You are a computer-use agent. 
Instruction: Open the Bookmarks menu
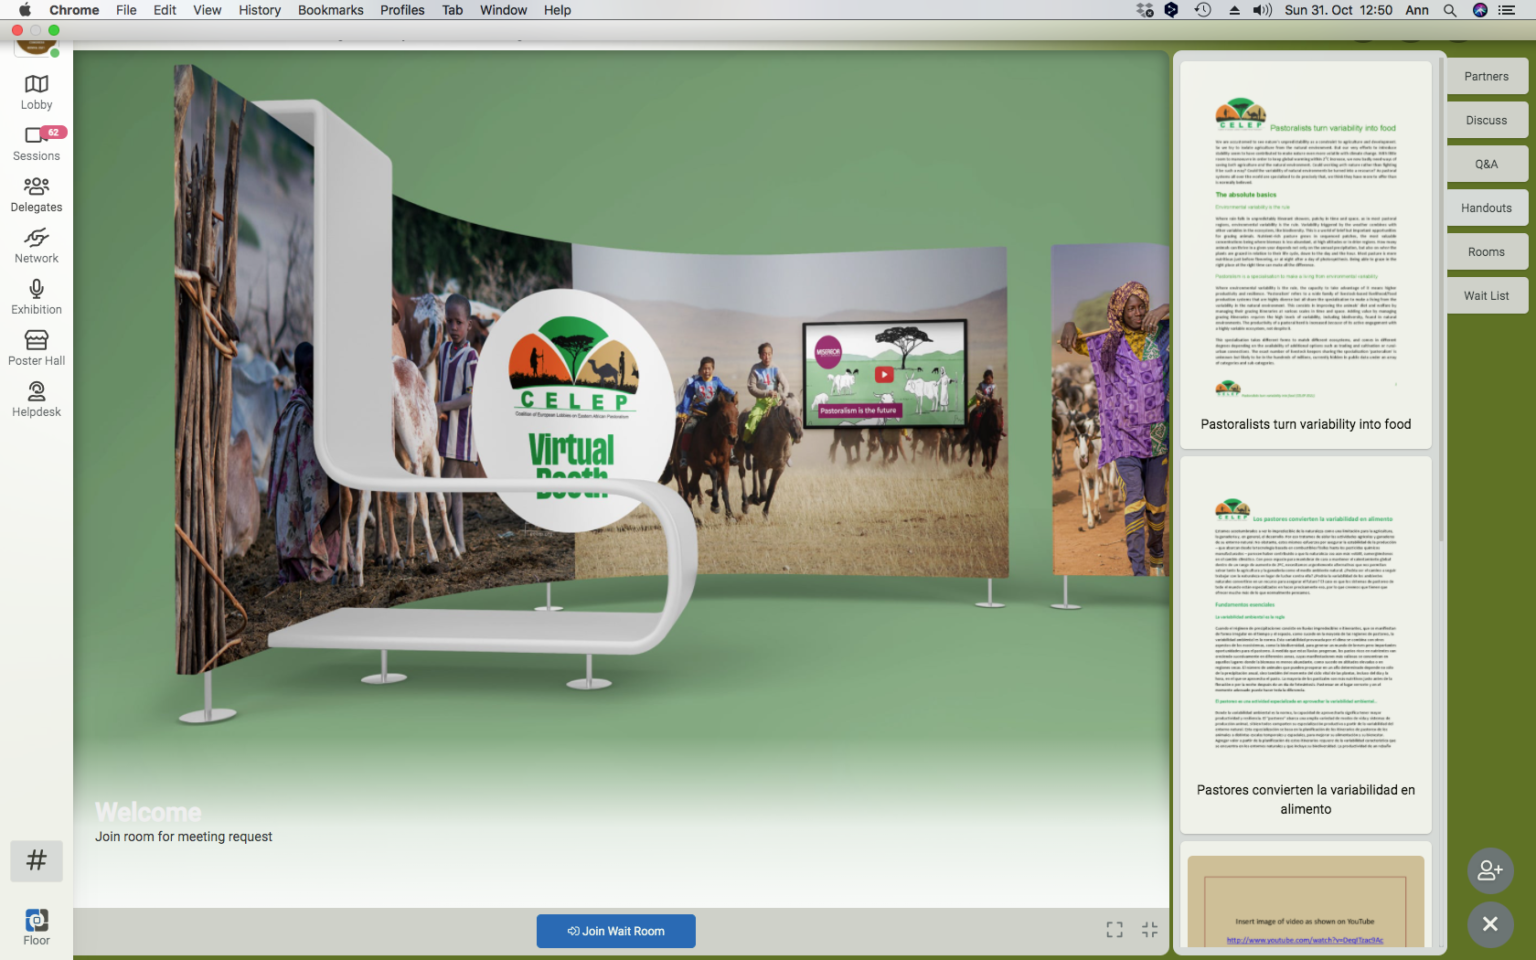click(331, 10)
